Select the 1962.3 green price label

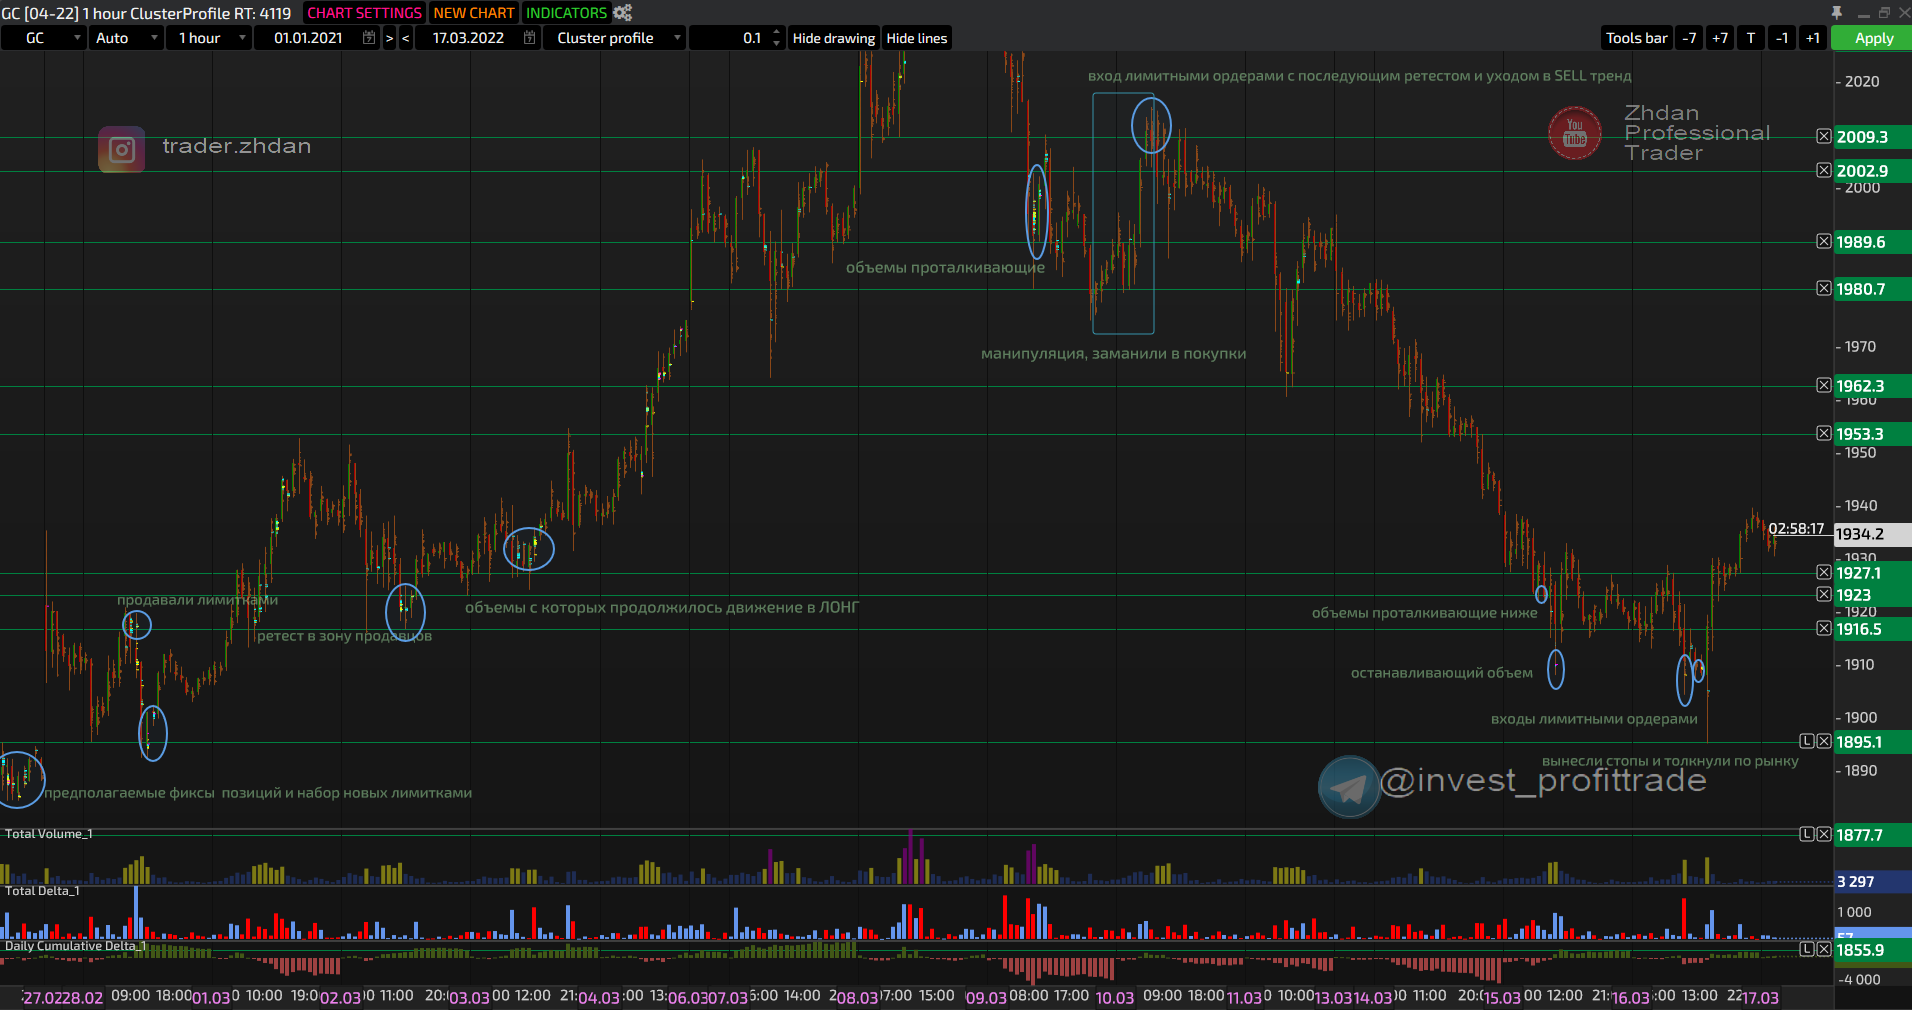point(1872,386)
